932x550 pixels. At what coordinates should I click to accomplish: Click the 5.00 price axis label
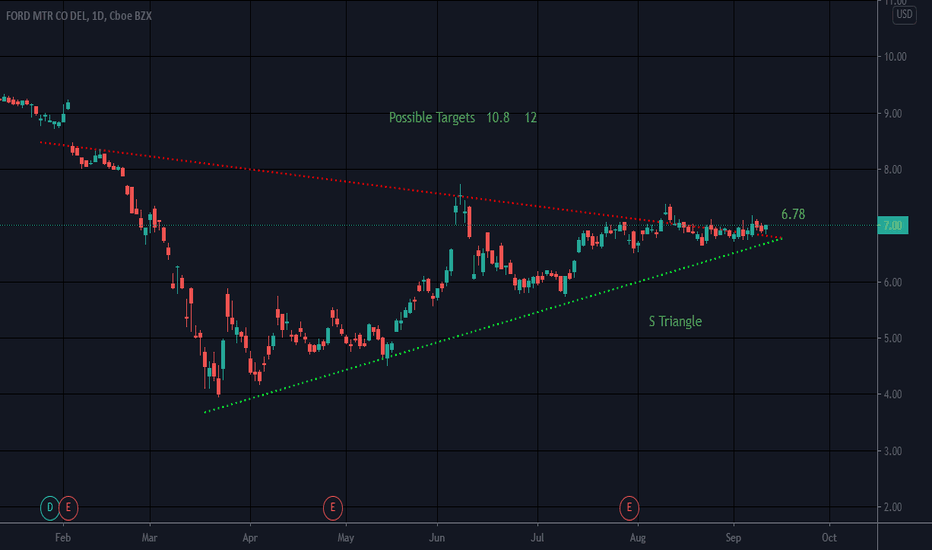tap(893, 338)
